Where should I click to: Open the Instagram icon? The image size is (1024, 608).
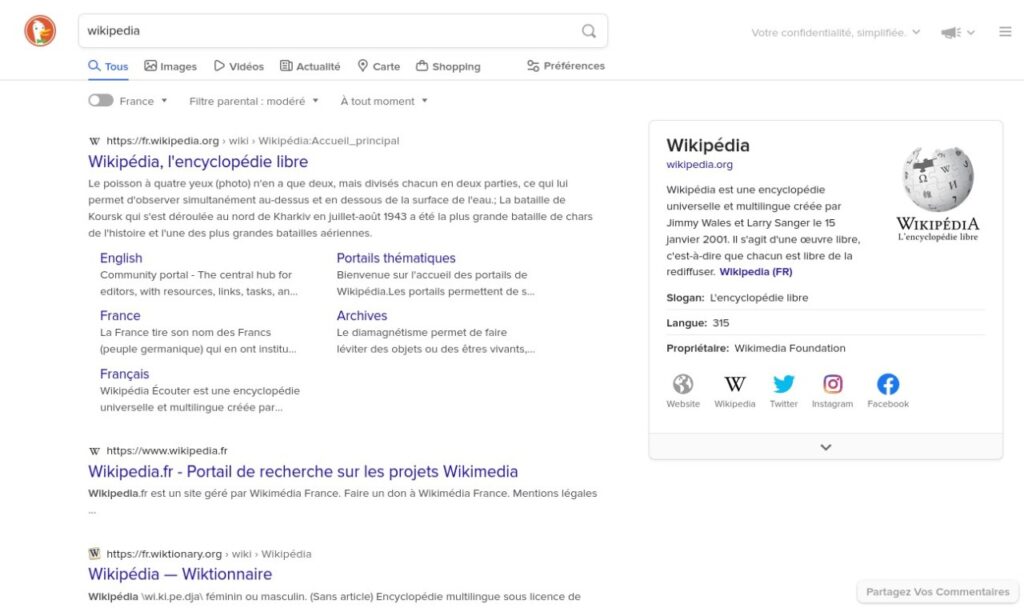pos(833,384)
